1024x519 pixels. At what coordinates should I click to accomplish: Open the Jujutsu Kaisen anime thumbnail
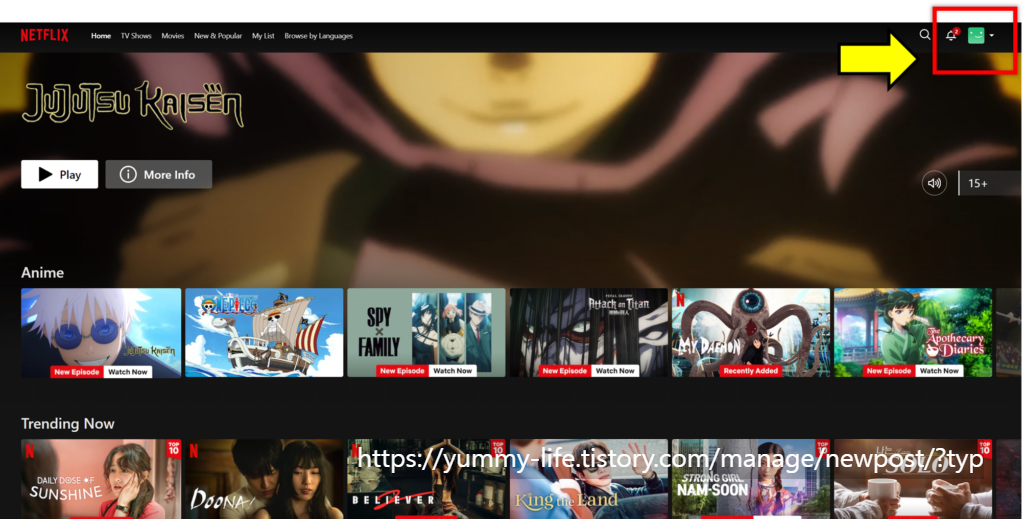pyautogui.click(x=101, y=332)
